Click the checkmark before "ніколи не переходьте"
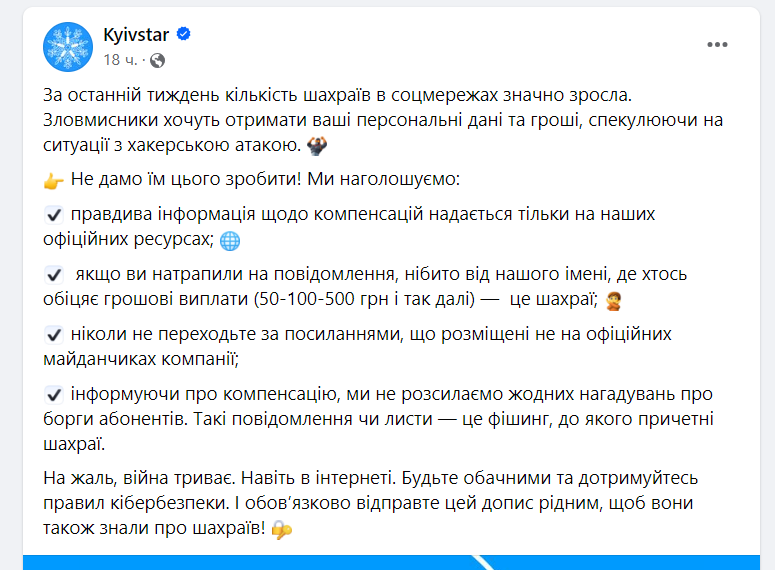Viewport: 775px width, 570px height. pyautogui.click(x=54, y=334)
